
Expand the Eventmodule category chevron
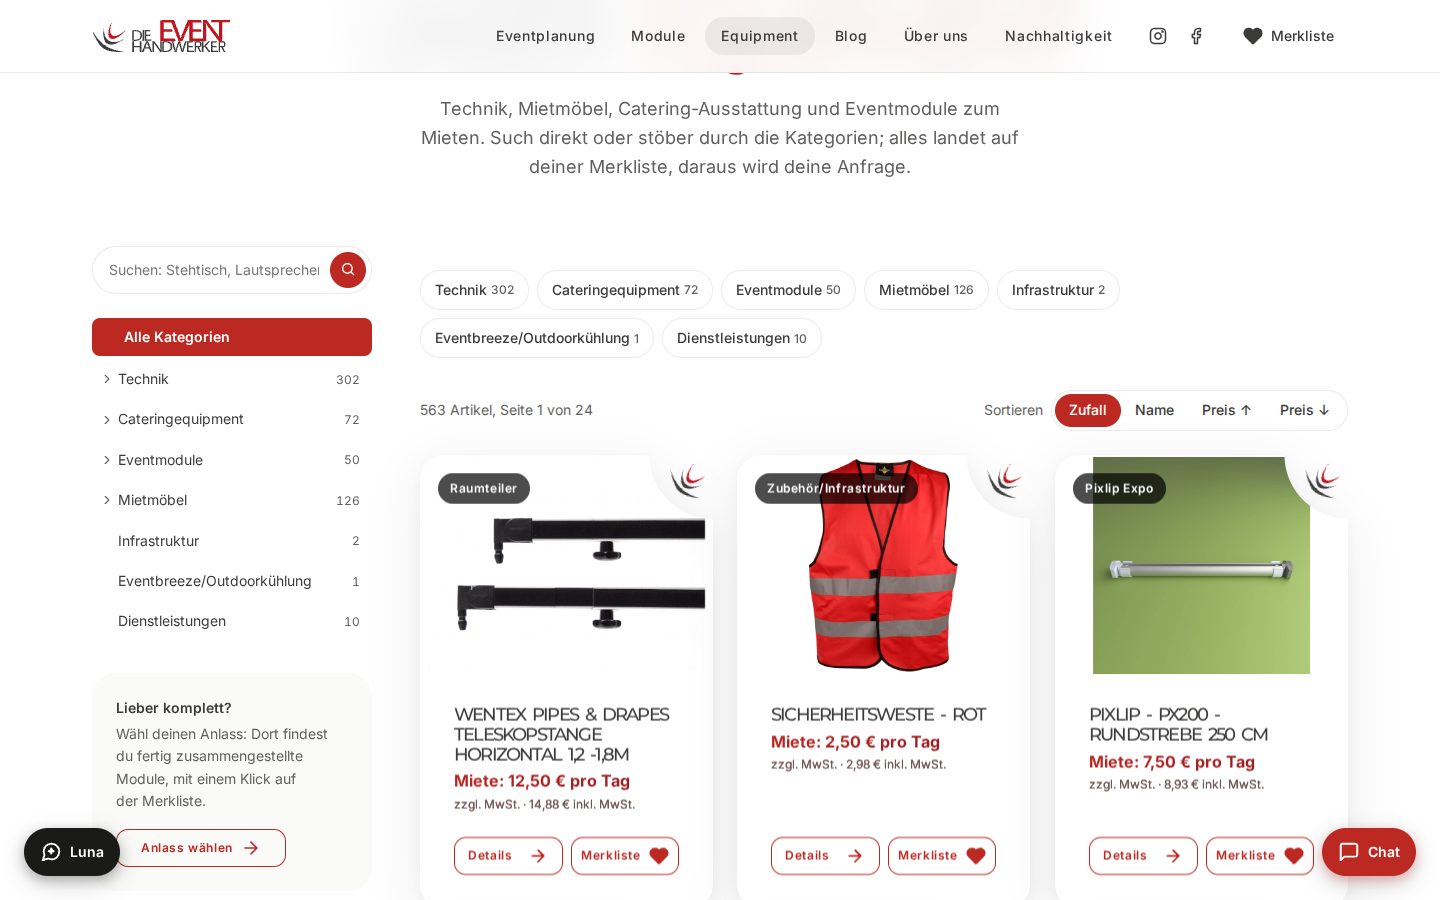click(x=107, y=460)
